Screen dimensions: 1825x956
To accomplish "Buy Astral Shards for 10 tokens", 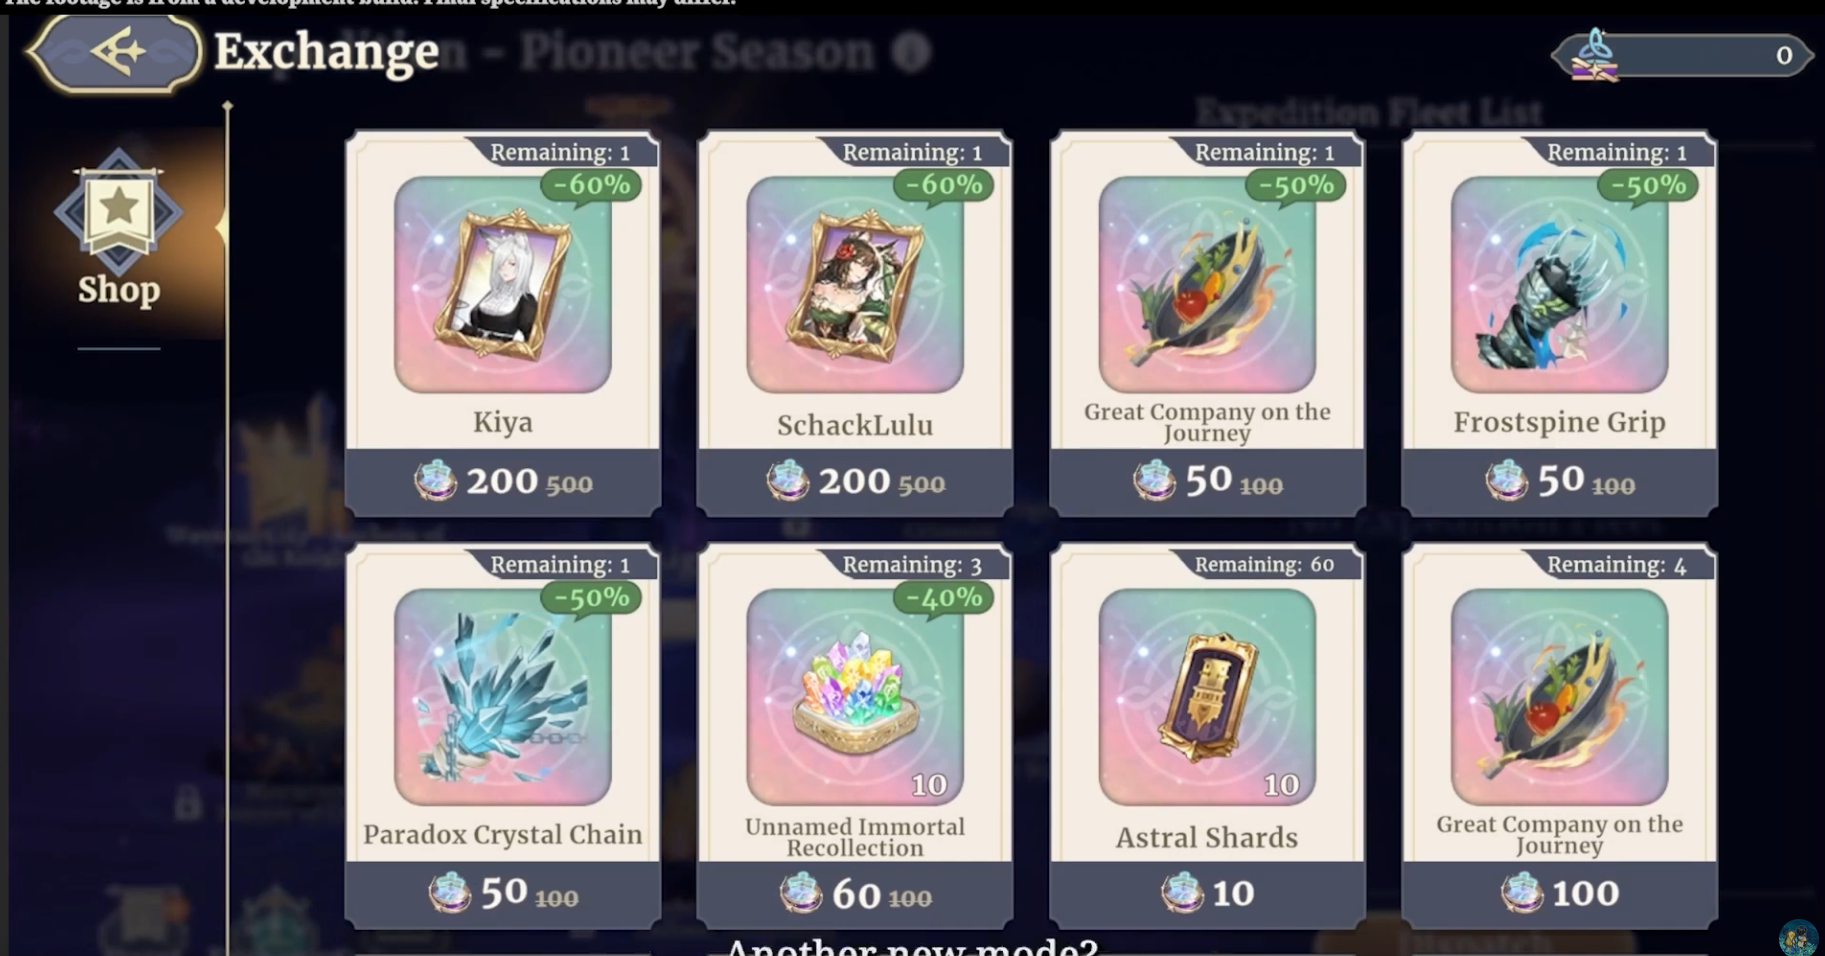I will tap(1207, 894).
